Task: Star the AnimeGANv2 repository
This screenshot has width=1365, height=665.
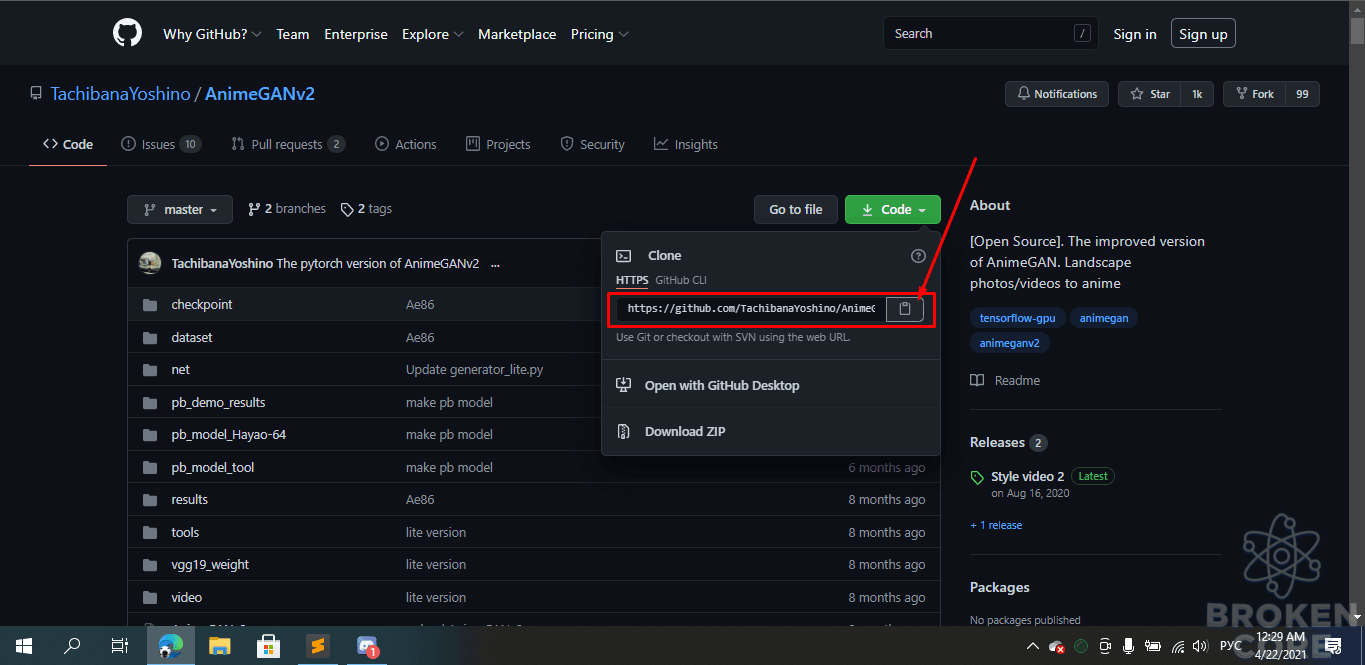Action: (1150, 94)
